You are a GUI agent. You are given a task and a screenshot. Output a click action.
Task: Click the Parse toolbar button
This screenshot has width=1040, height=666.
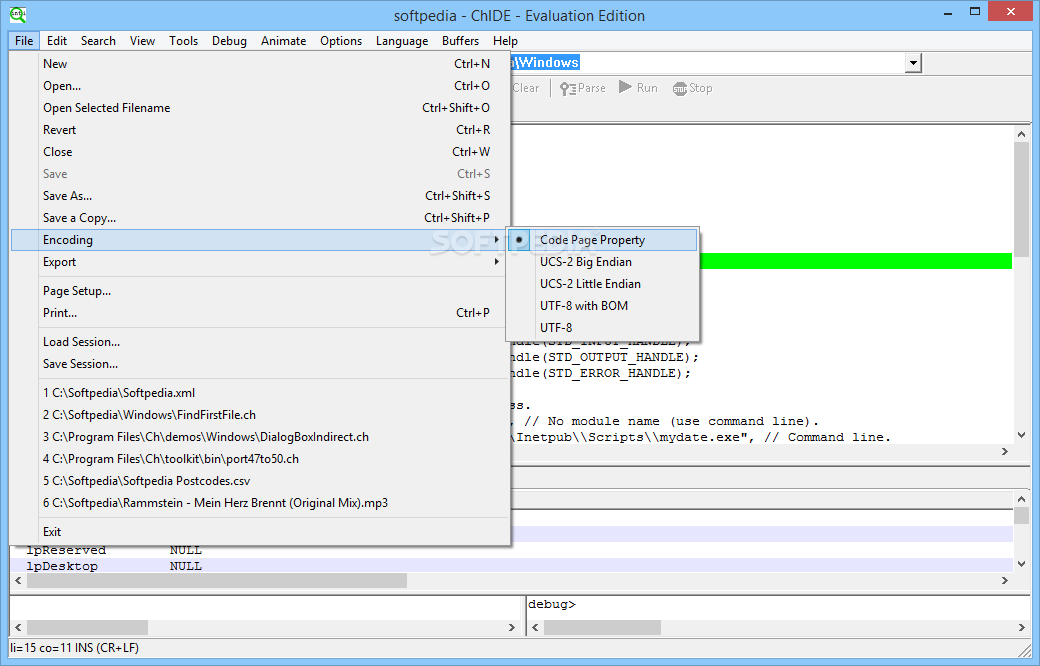click(582, 88)
